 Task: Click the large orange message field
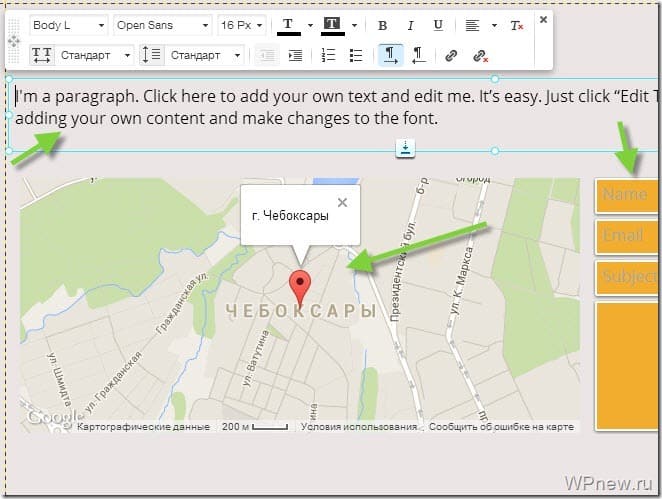(627, 366)
